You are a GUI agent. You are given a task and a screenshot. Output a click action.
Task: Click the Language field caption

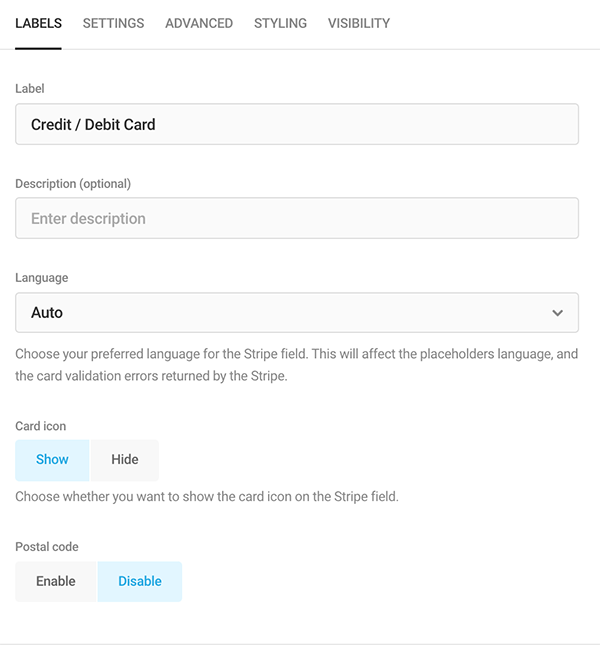pos(42,278)
